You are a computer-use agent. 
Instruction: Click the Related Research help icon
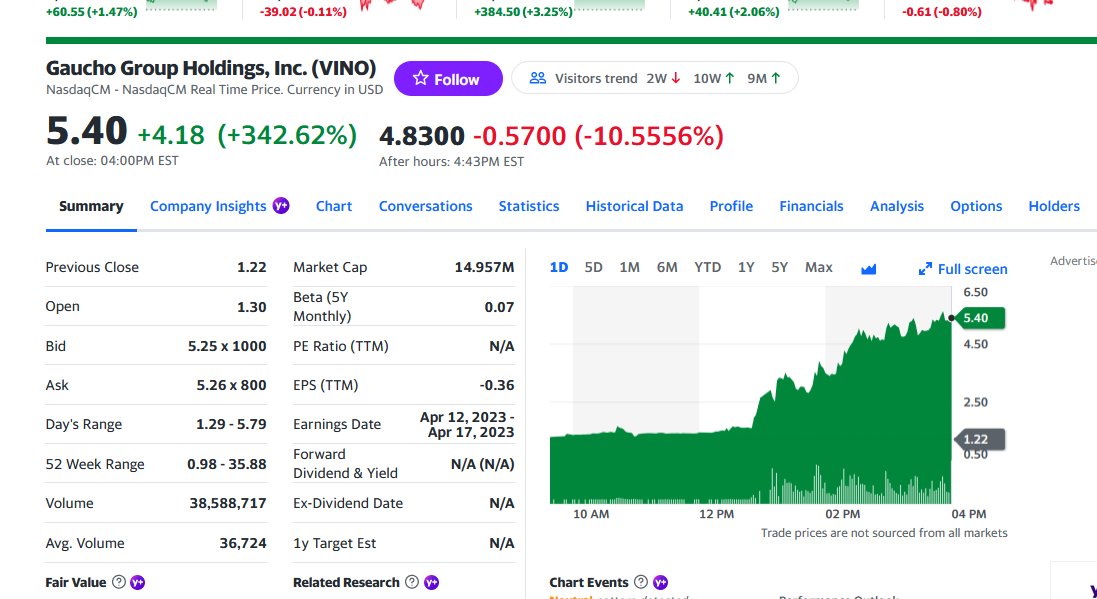[x=412, y=582]
